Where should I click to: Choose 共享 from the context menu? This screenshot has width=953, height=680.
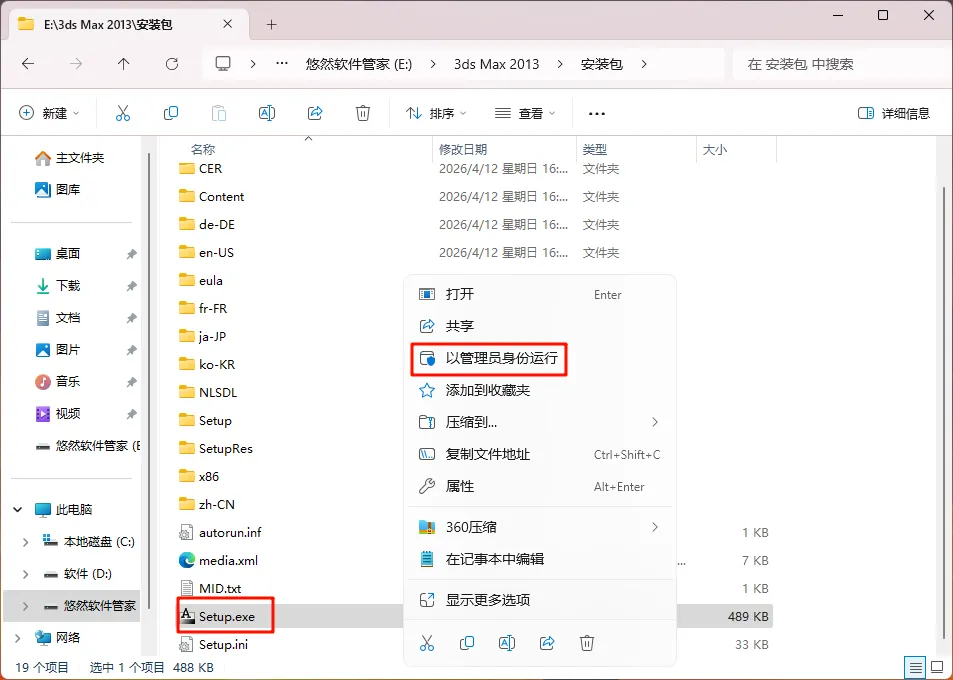[540, 326]
